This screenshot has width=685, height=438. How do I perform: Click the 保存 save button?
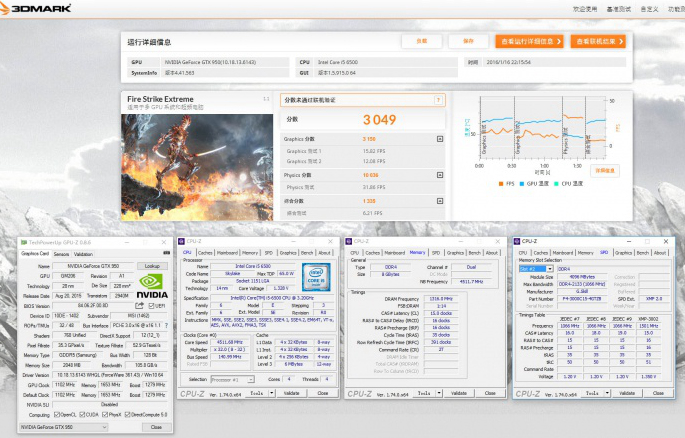click(468, 41)
